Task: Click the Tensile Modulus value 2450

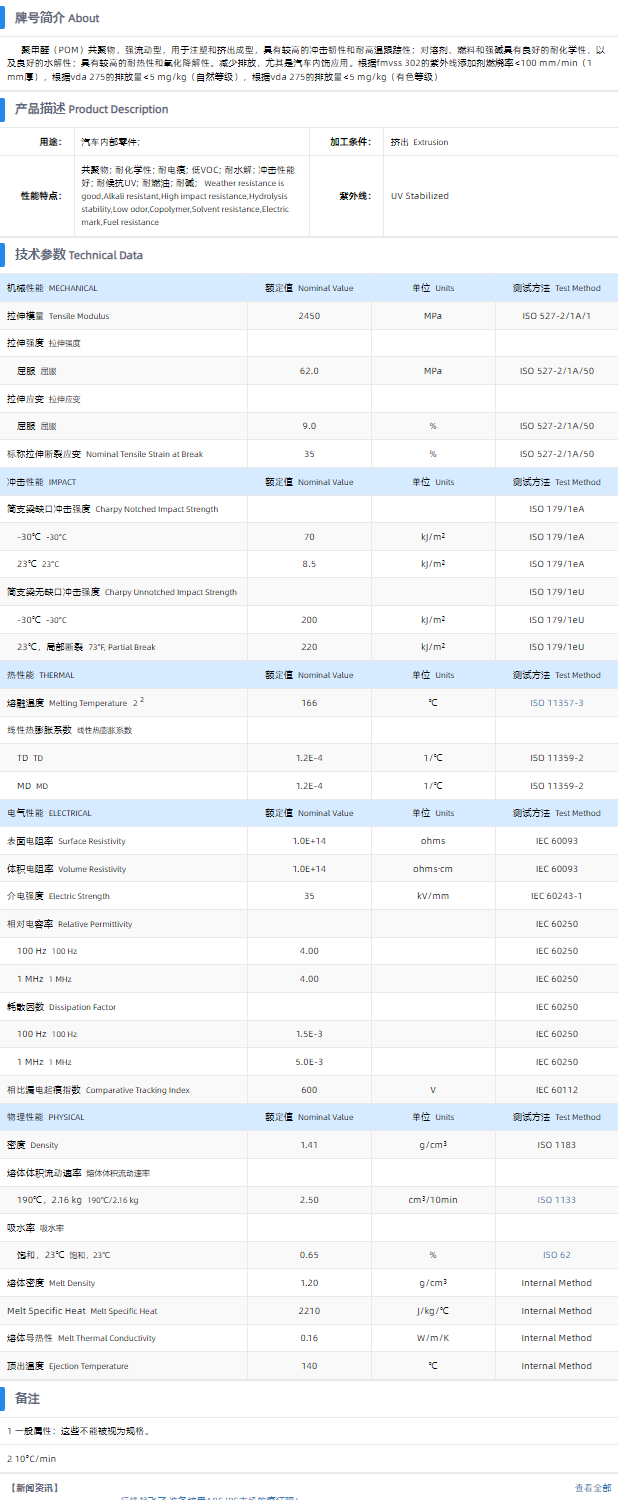Action: (309, 316)
